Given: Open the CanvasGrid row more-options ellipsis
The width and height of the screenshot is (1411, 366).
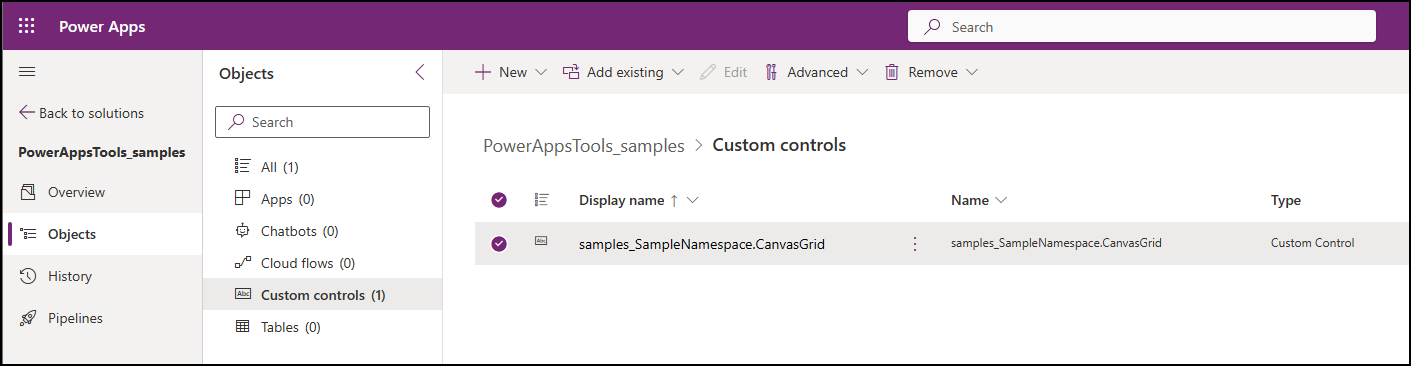Looking at the screenshot, I should coord(914,243).
